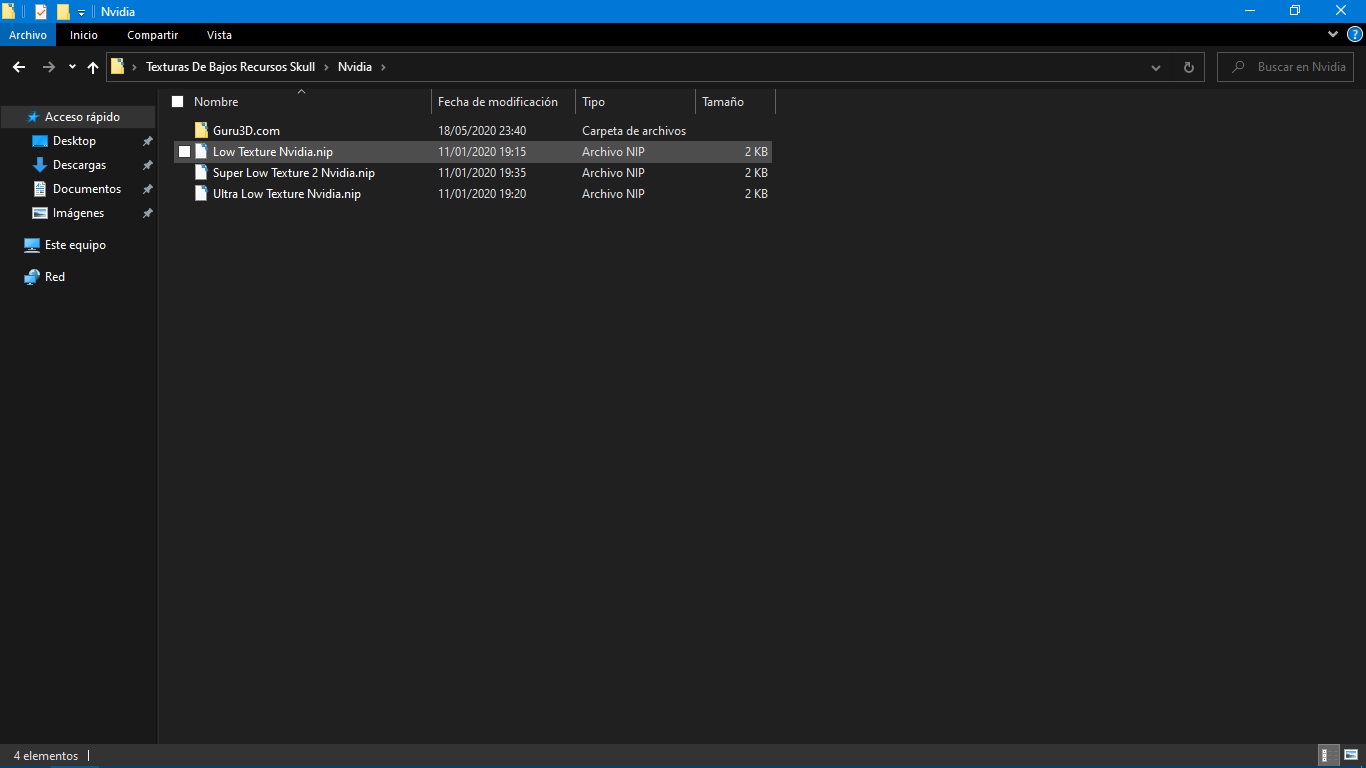Select Este equipo in navigation pane
The width and height of the screenshot is (1366, 768).
click(75, 245)
